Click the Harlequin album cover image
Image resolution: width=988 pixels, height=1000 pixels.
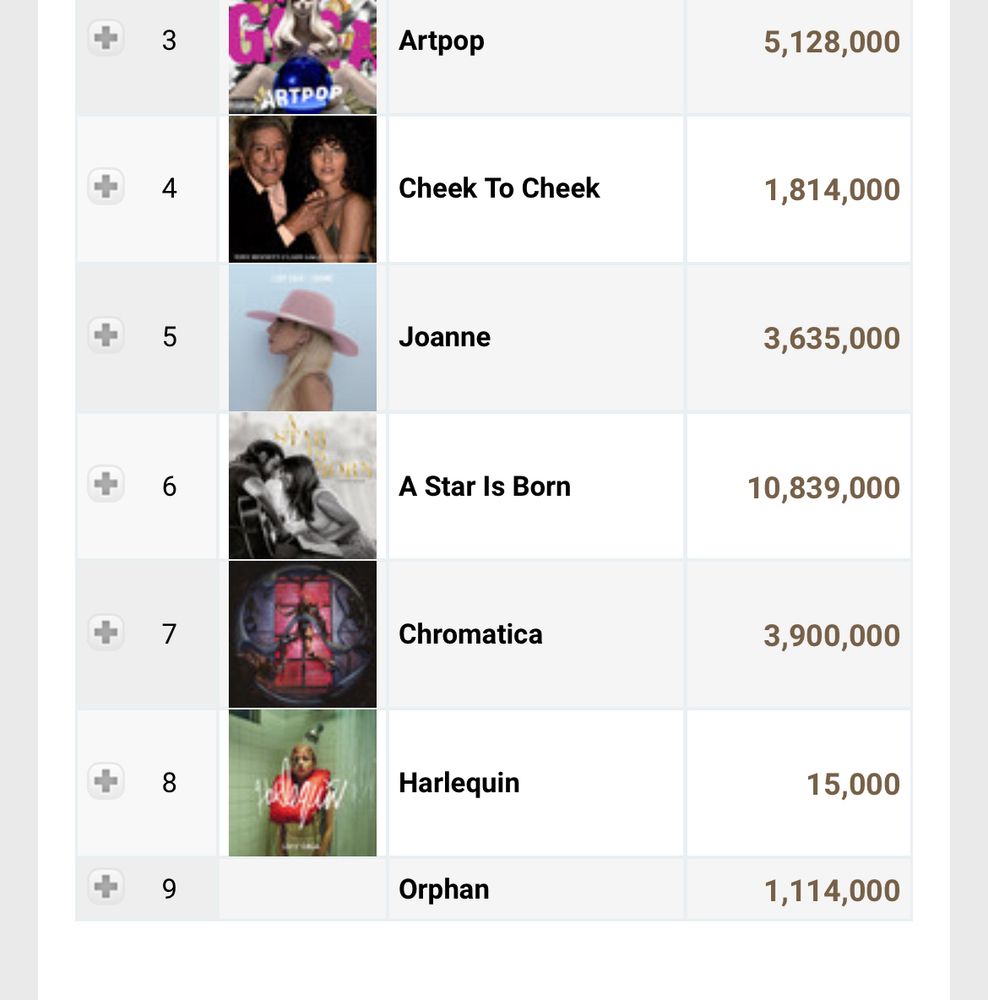click(302, 782)
